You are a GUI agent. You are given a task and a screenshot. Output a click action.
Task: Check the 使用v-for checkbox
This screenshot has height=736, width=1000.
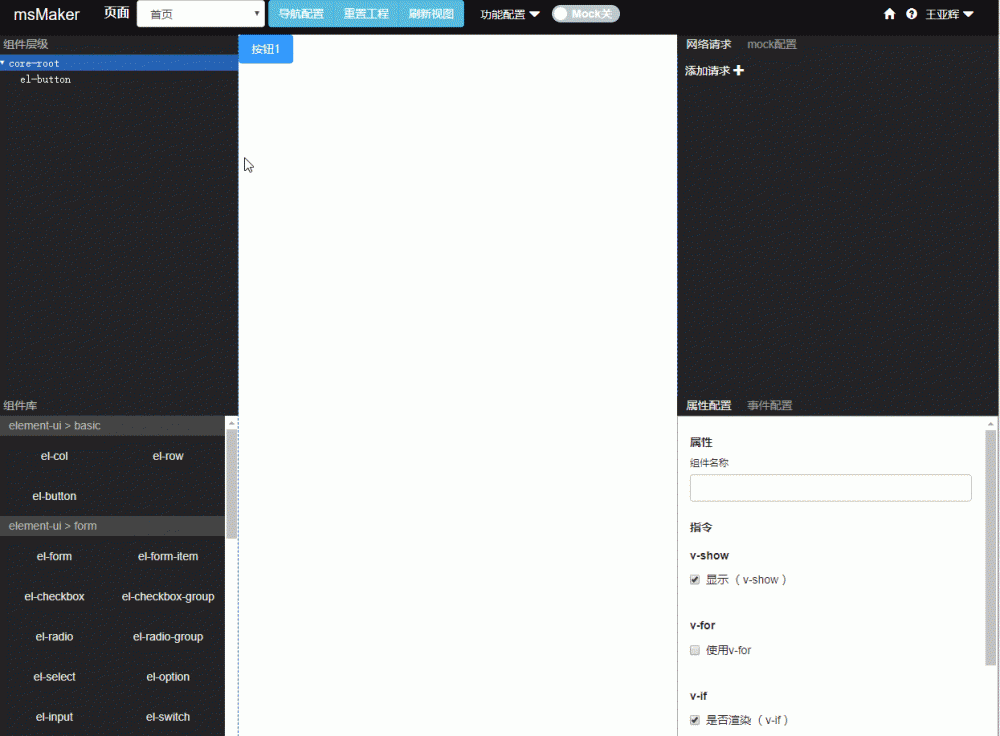pos(694,650)
